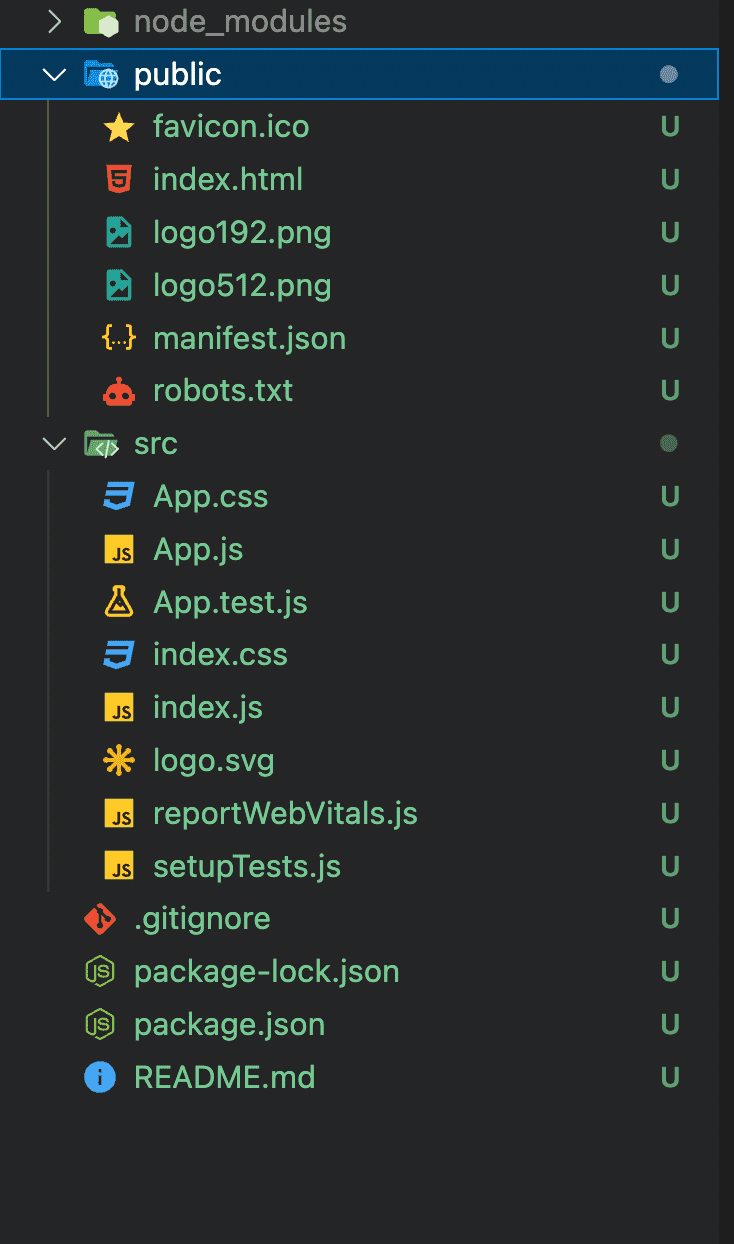Click the info icon beside README.md
This screenshot has height=1244, width=734.
[x=100, y=1078]
